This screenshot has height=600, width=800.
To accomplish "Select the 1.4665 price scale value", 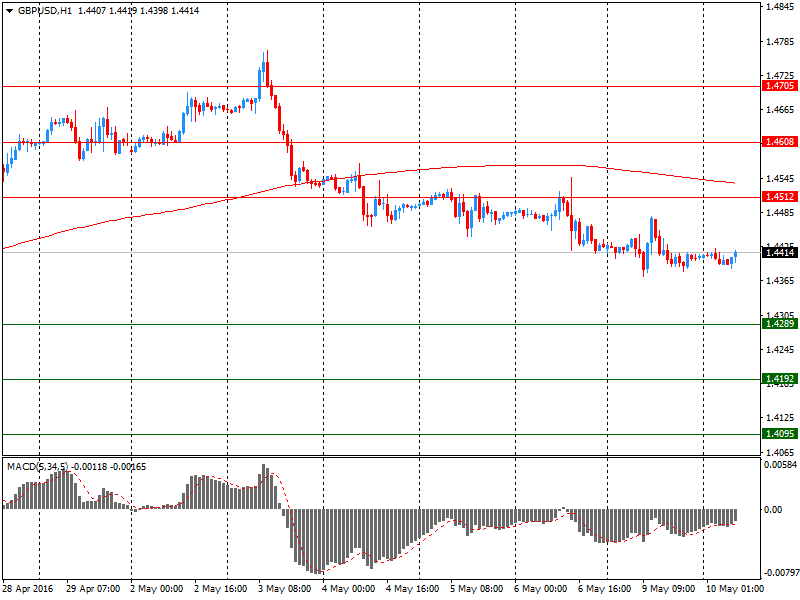I will (x=781, y=110).
